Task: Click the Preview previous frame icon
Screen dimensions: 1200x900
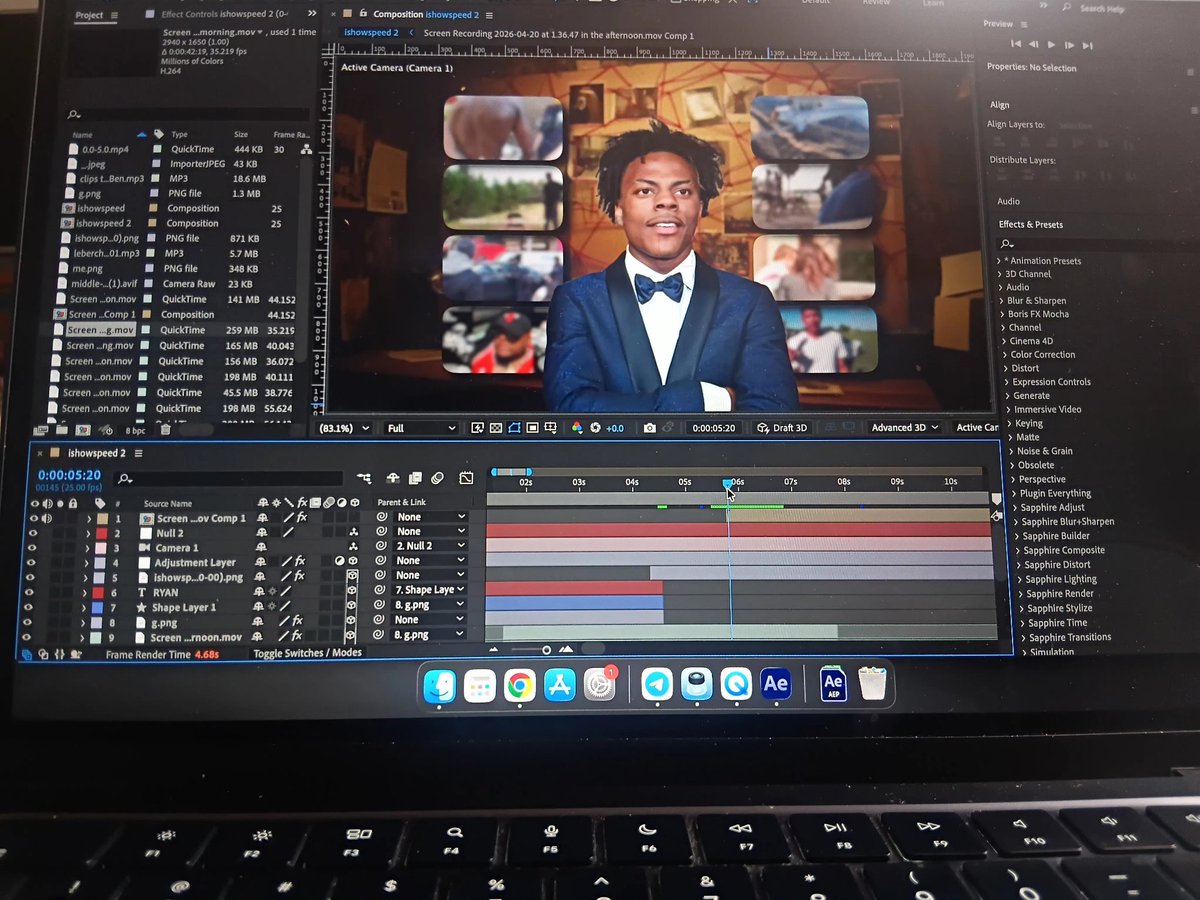Action: coord(1033,44)
